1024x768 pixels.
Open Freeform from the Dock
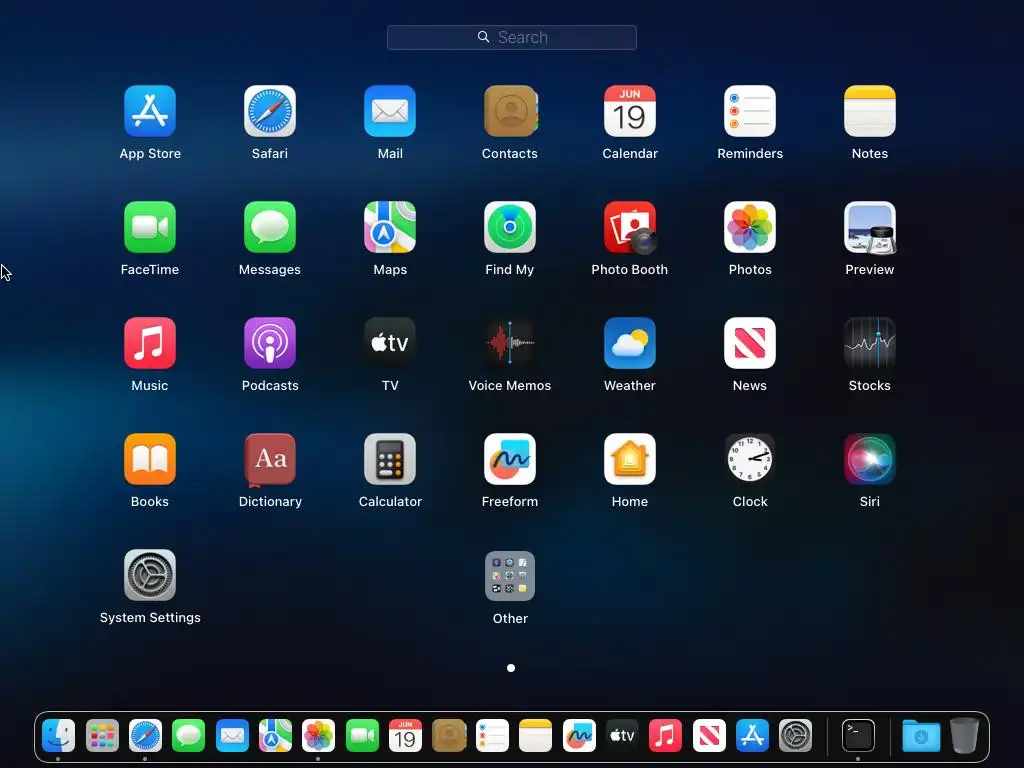click(579, 736)
